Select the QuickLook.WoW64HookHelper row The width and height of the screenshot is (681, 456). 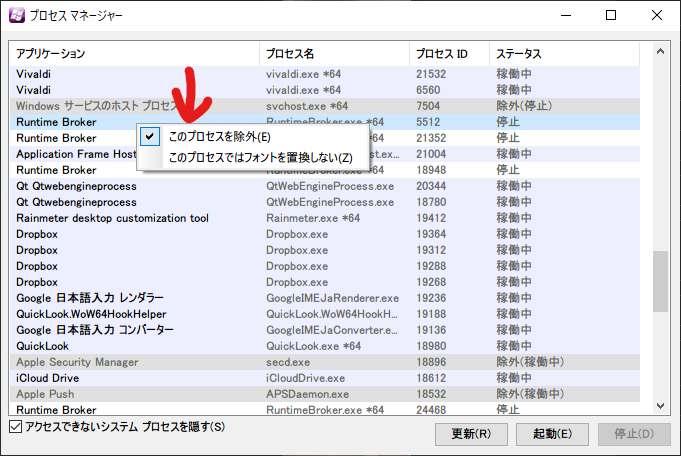[91, 314]
